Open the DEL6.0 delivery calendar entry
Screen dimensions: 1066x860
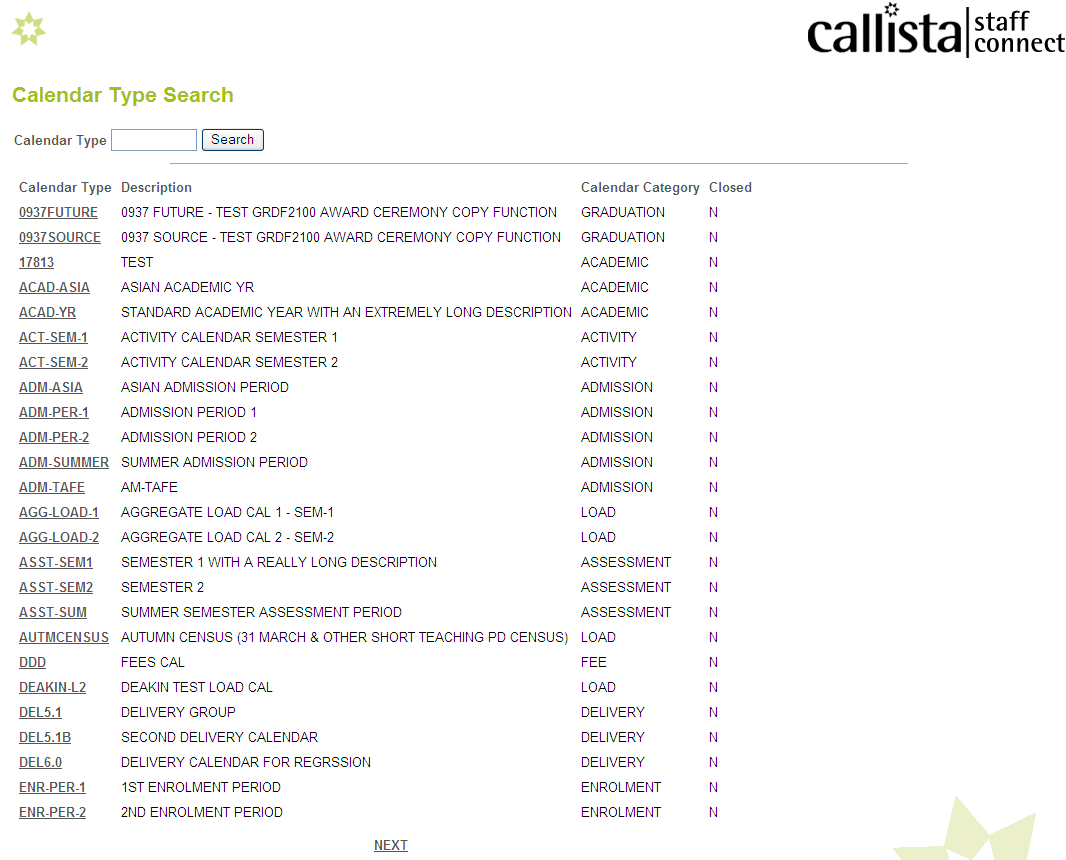[40, 762]
